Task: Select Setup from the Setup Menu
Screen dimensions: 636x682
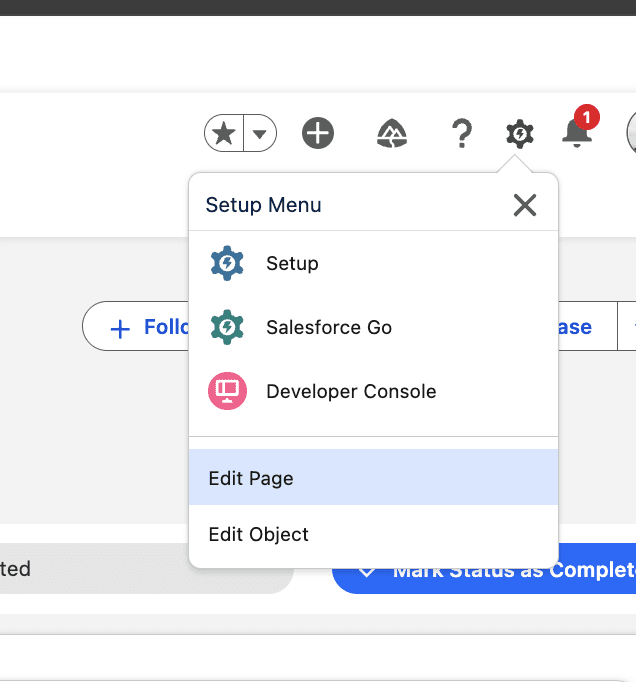Action: [373, 264]
